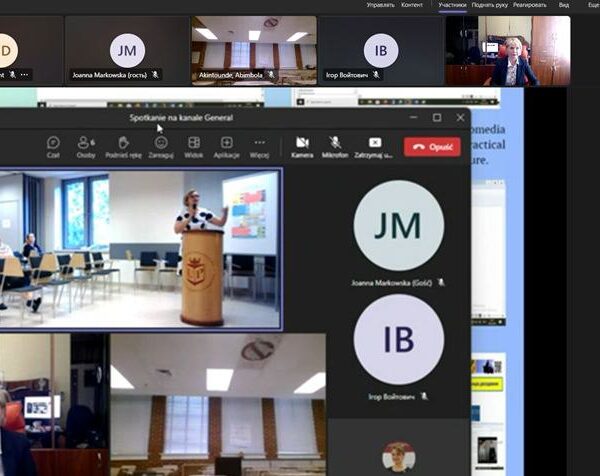Screen dimensions: 600x476
Task: Click Zatrzymaj stop sharing icon
Action: 375,146
